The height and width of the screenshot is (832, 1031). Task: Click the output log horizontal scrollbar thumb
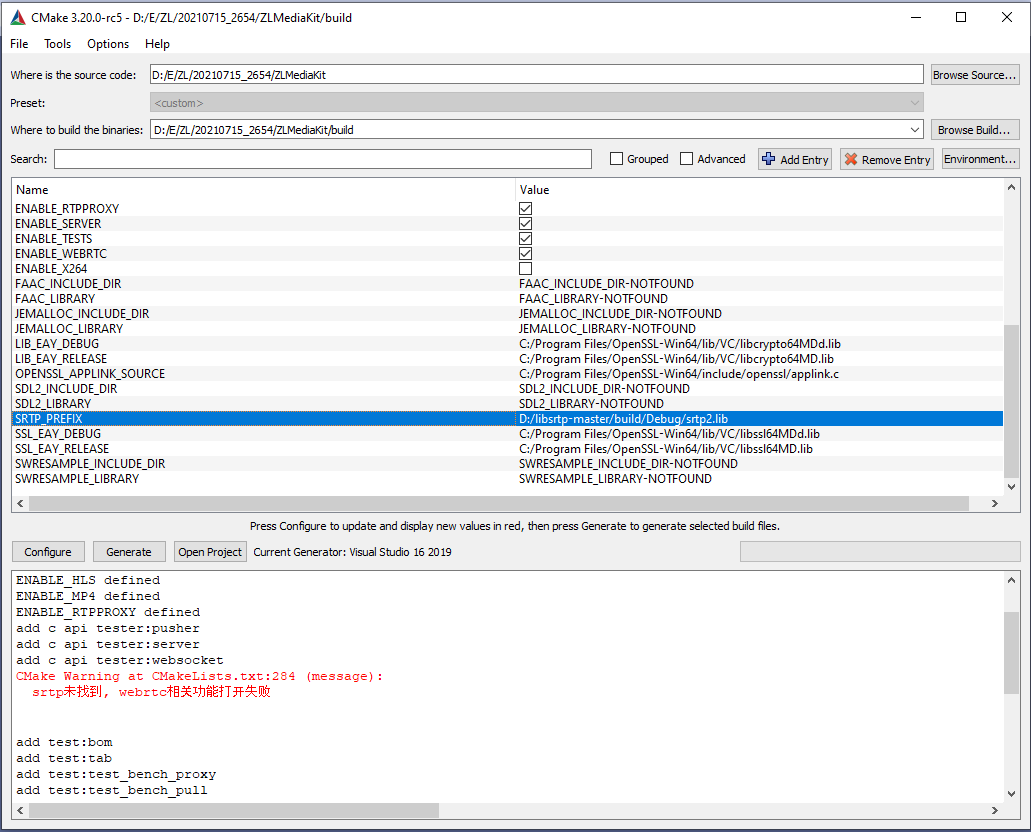click(x=233, y=810)
